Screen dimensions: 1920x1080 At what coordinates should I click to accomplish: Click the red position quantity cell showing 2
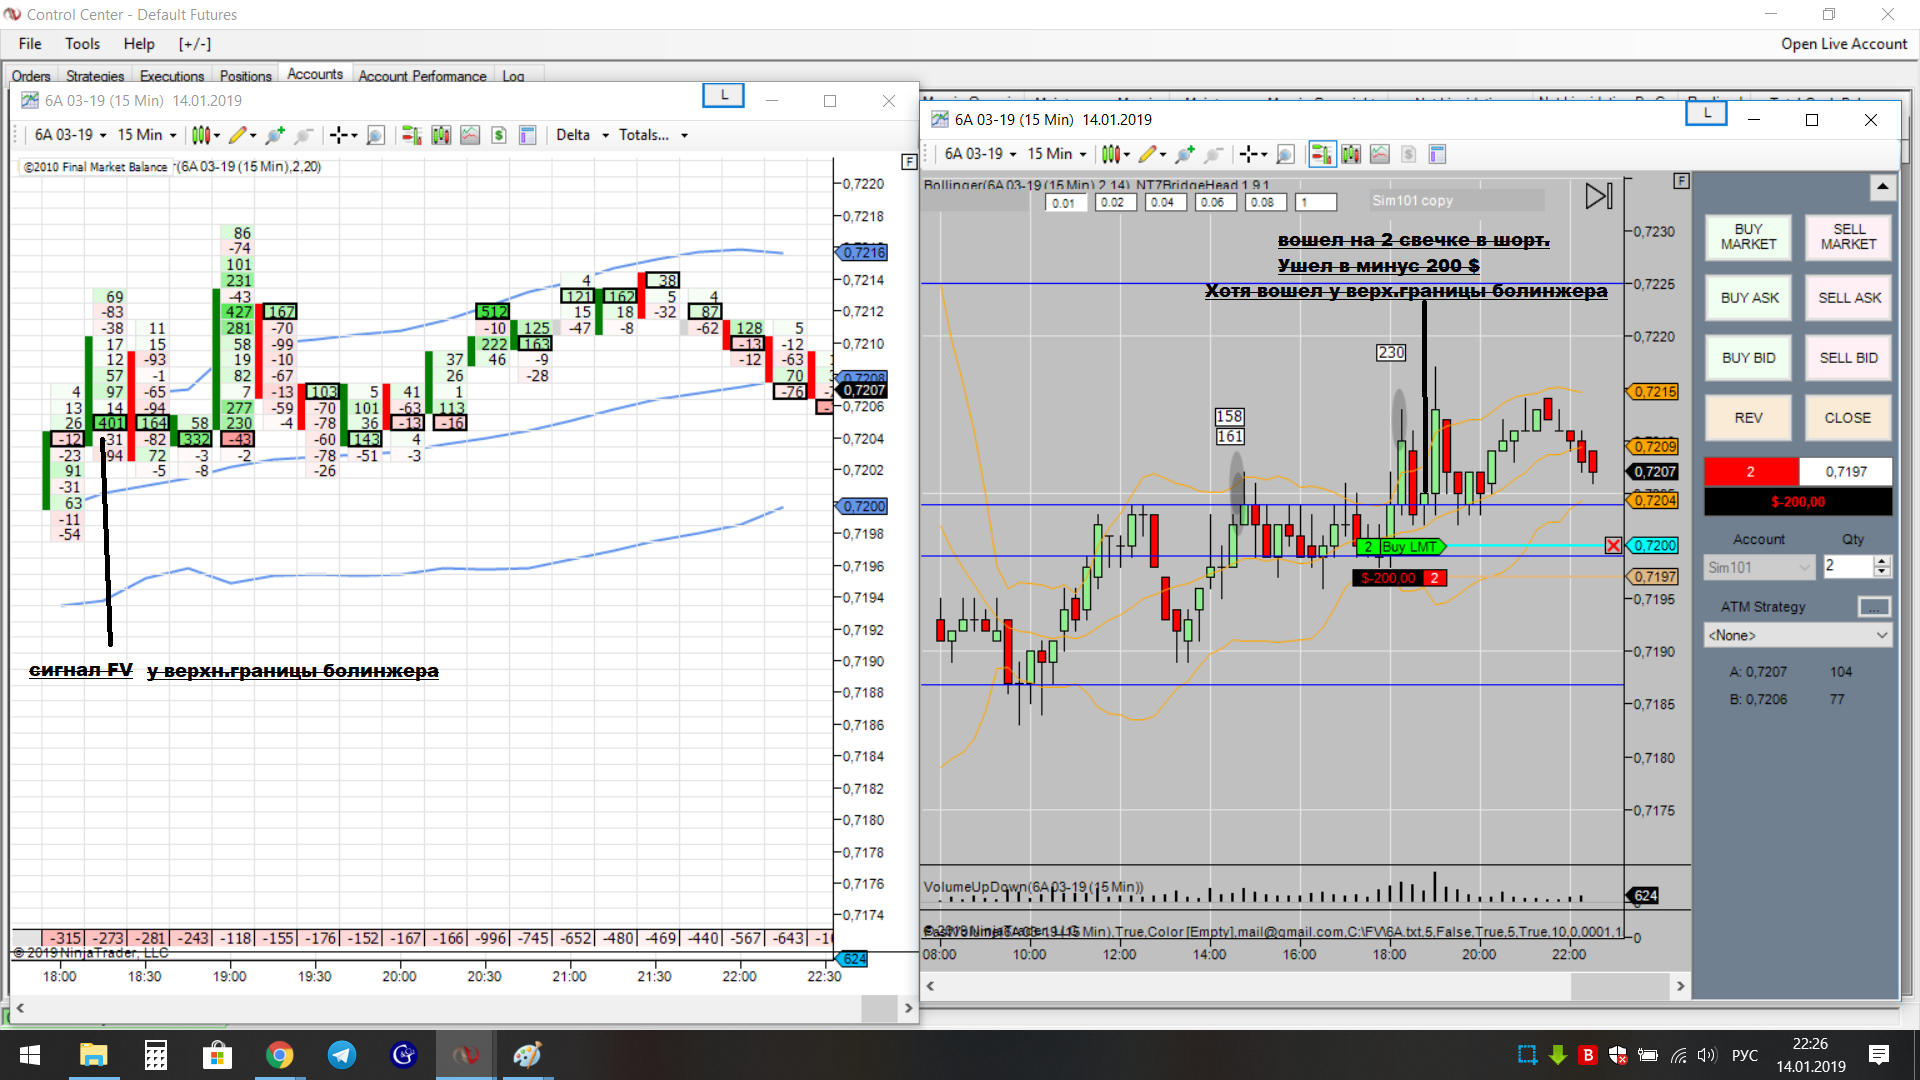click(1750, 472)
